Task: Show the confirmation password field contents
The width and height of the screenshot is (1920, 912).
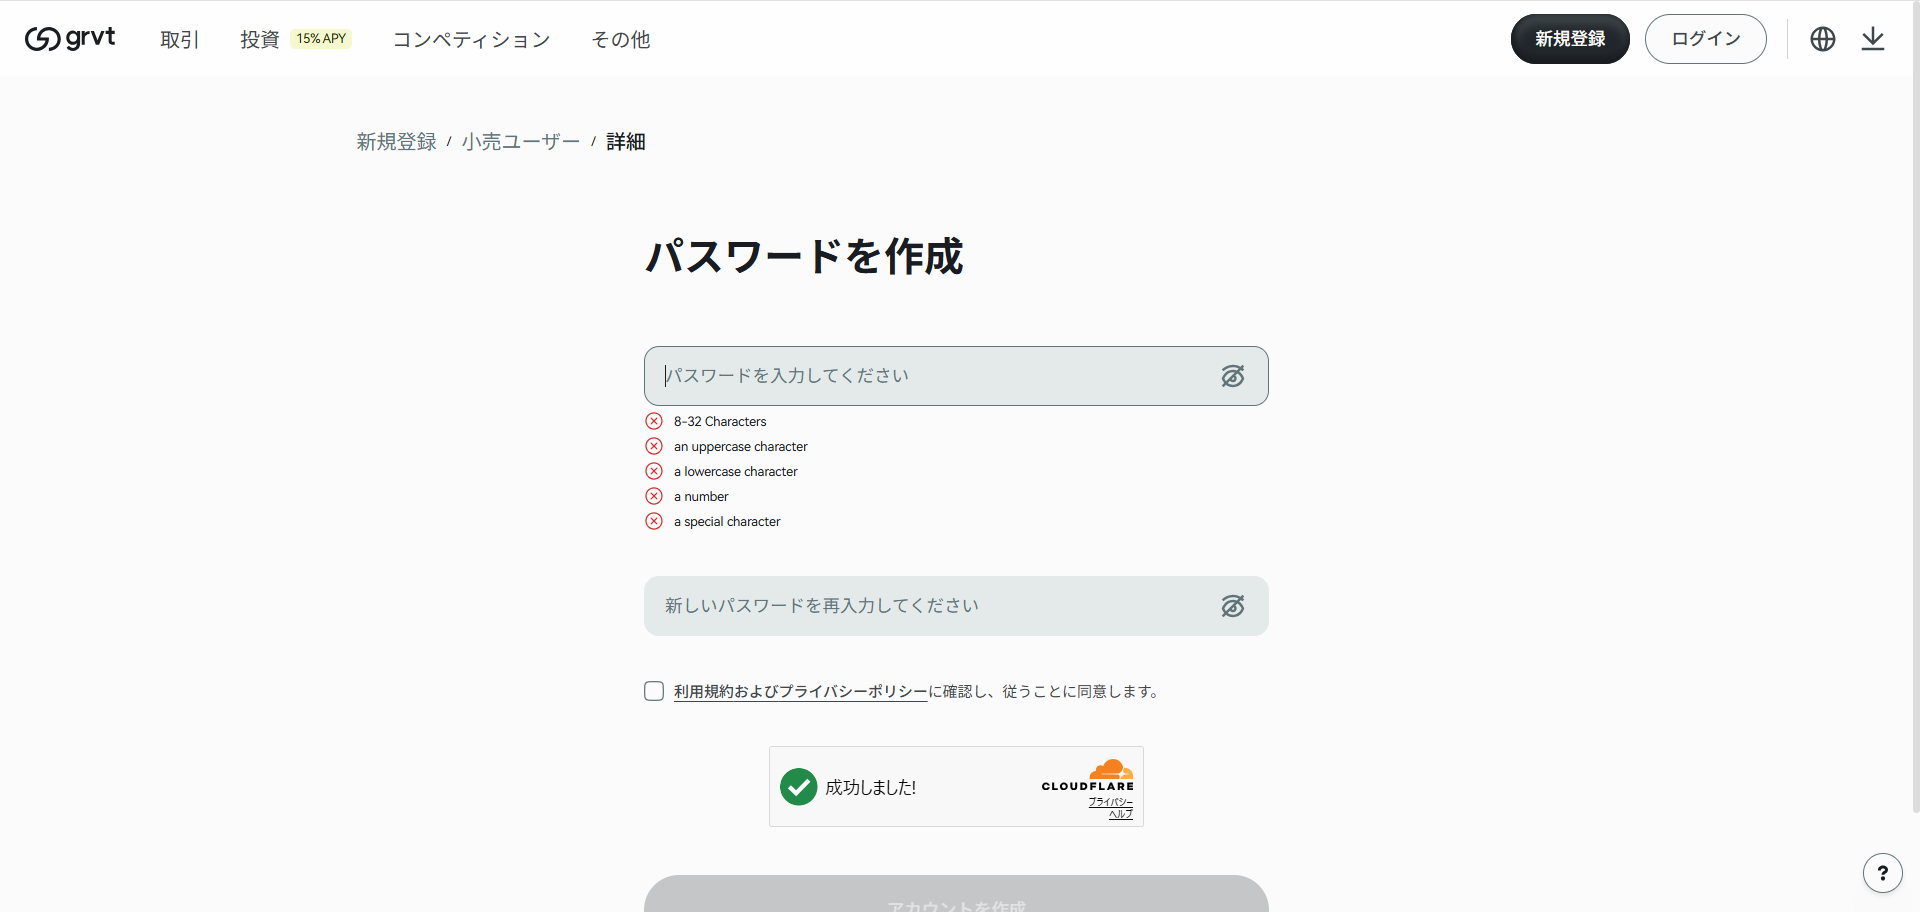Action: pyautogui.click(x=1232, y=606)
